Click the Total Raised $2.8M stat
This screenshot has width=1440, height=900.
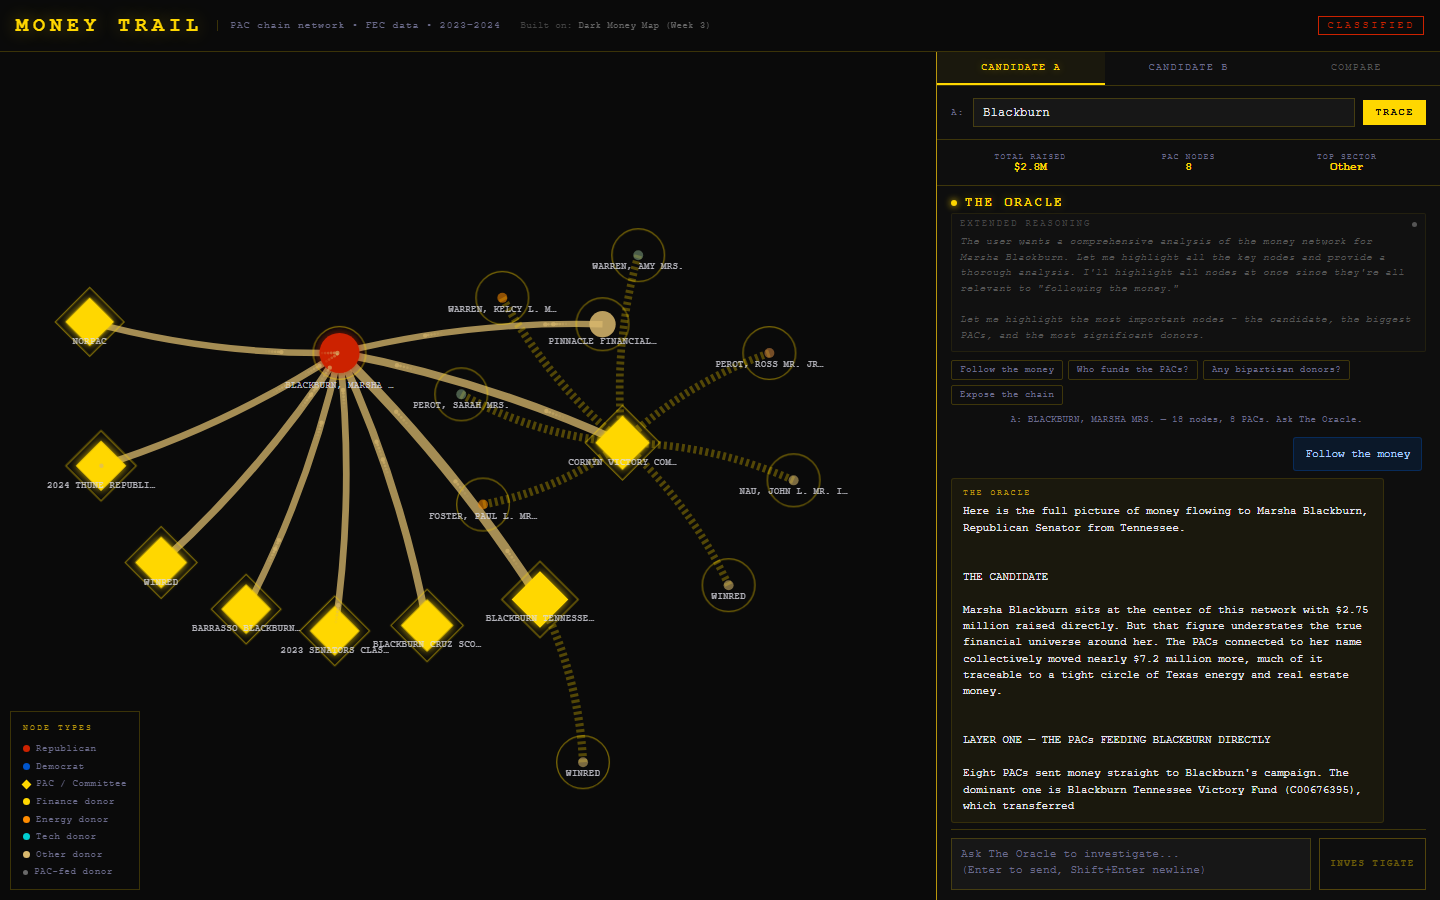(x=1030, y=163)
